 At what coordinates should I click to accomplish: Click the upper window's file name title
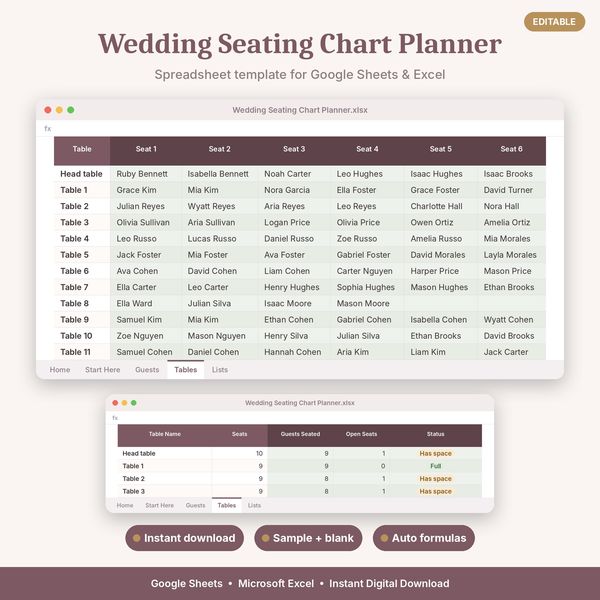click(x=300, y=110)
